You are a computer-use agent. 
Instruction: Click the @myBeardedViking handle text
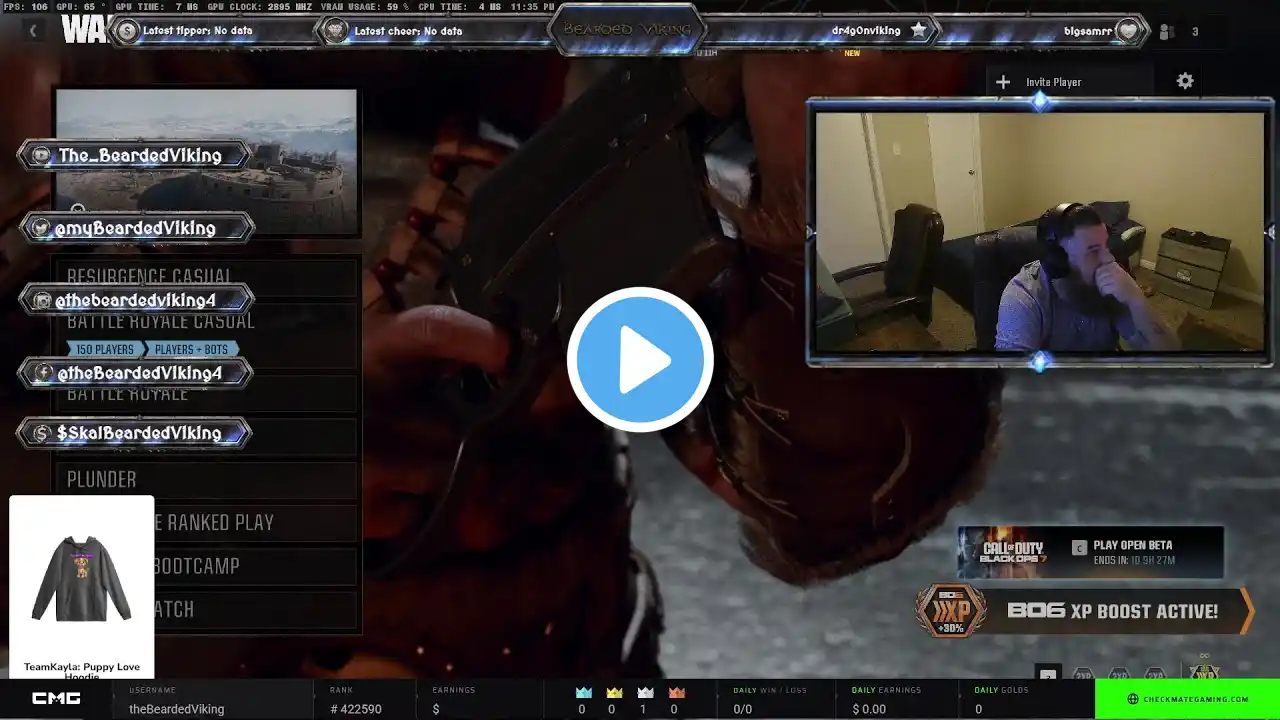[135, 228]
